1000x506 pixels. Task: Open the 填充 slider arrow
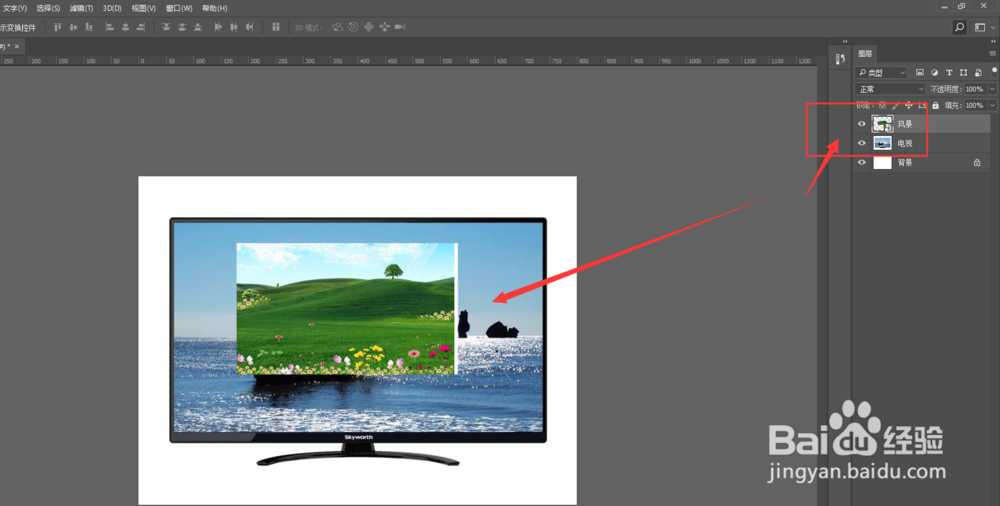(x=992, y=105)
